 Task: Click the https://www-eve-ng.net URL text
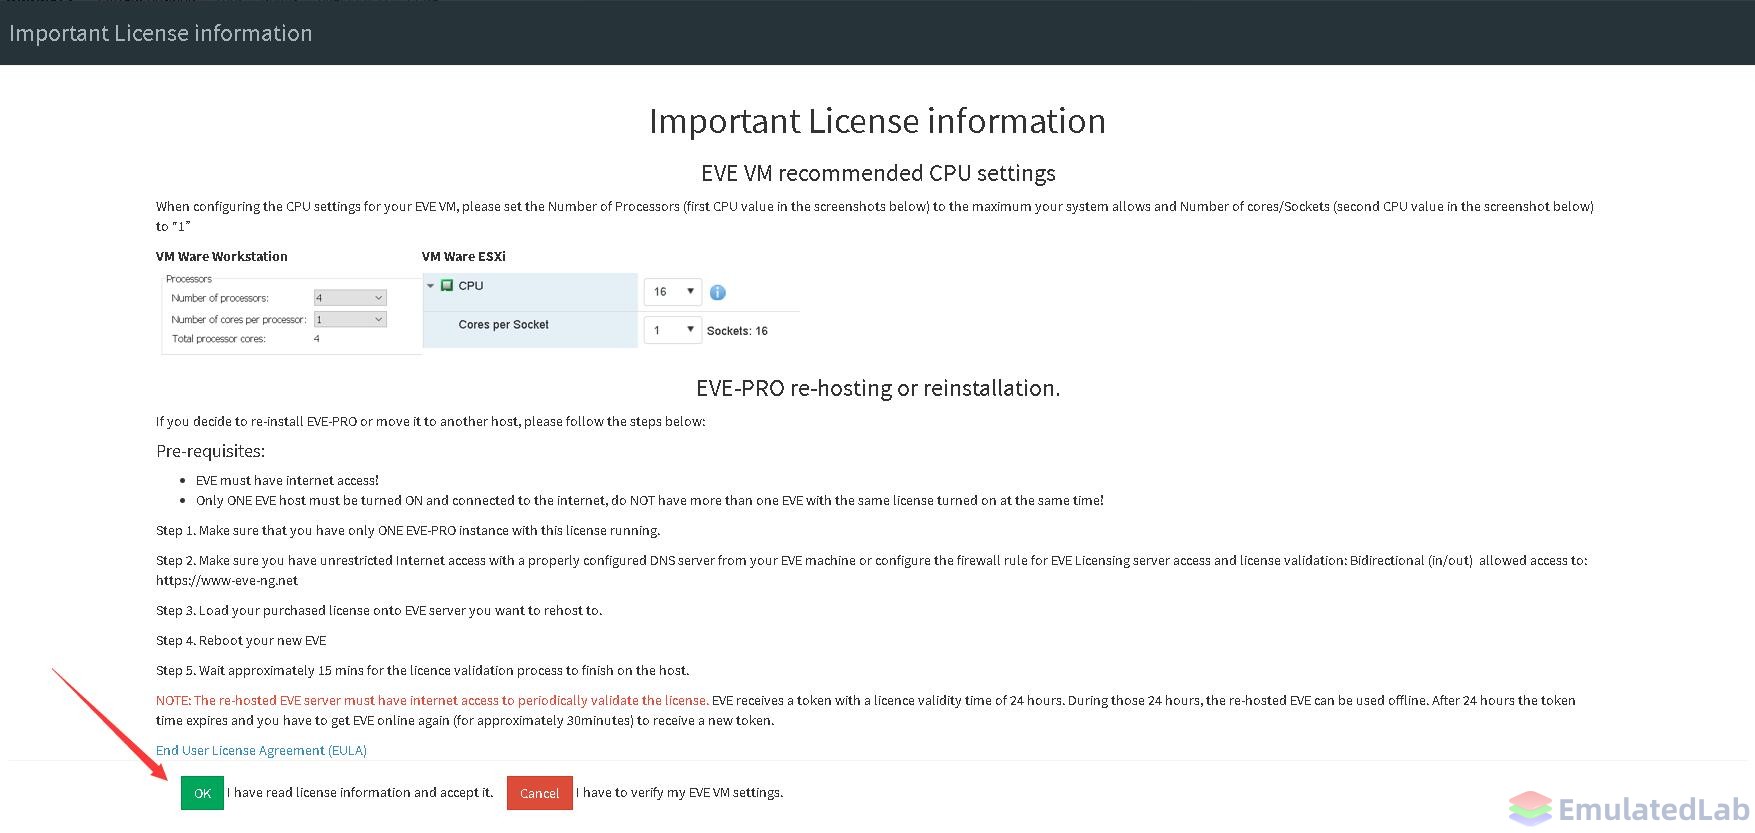tap(227, 580)
